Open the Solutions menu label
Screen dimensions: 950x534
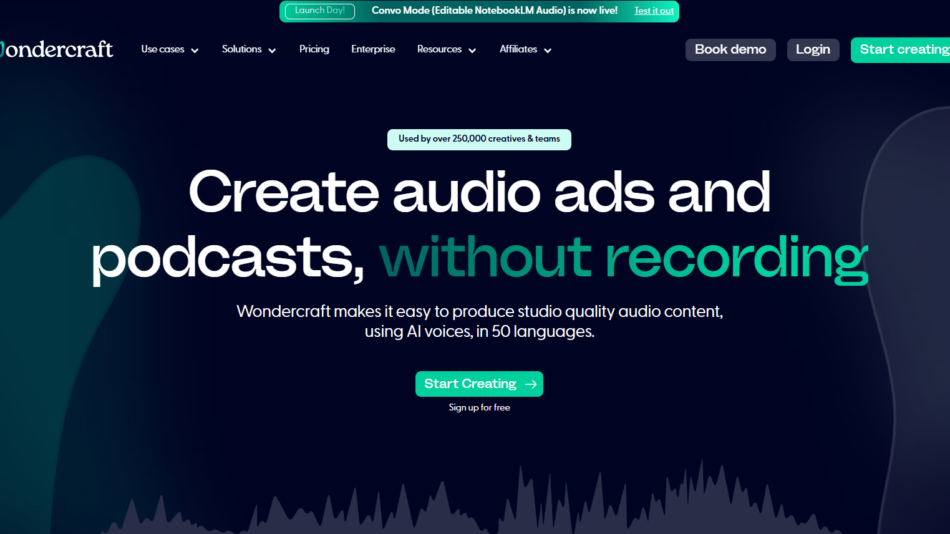(x=241, y=49)
